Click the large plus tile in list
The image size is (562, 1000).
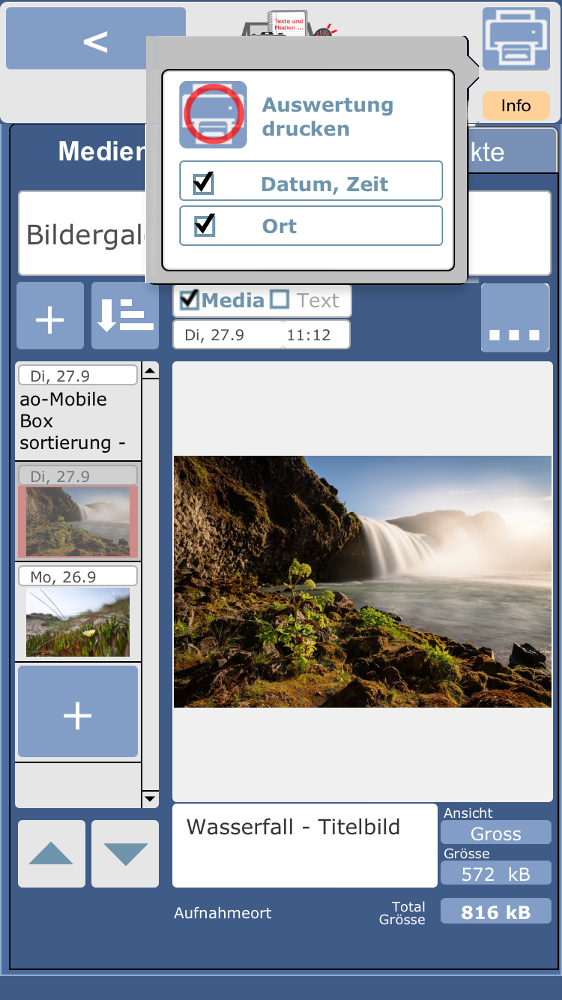pos(78,712)
